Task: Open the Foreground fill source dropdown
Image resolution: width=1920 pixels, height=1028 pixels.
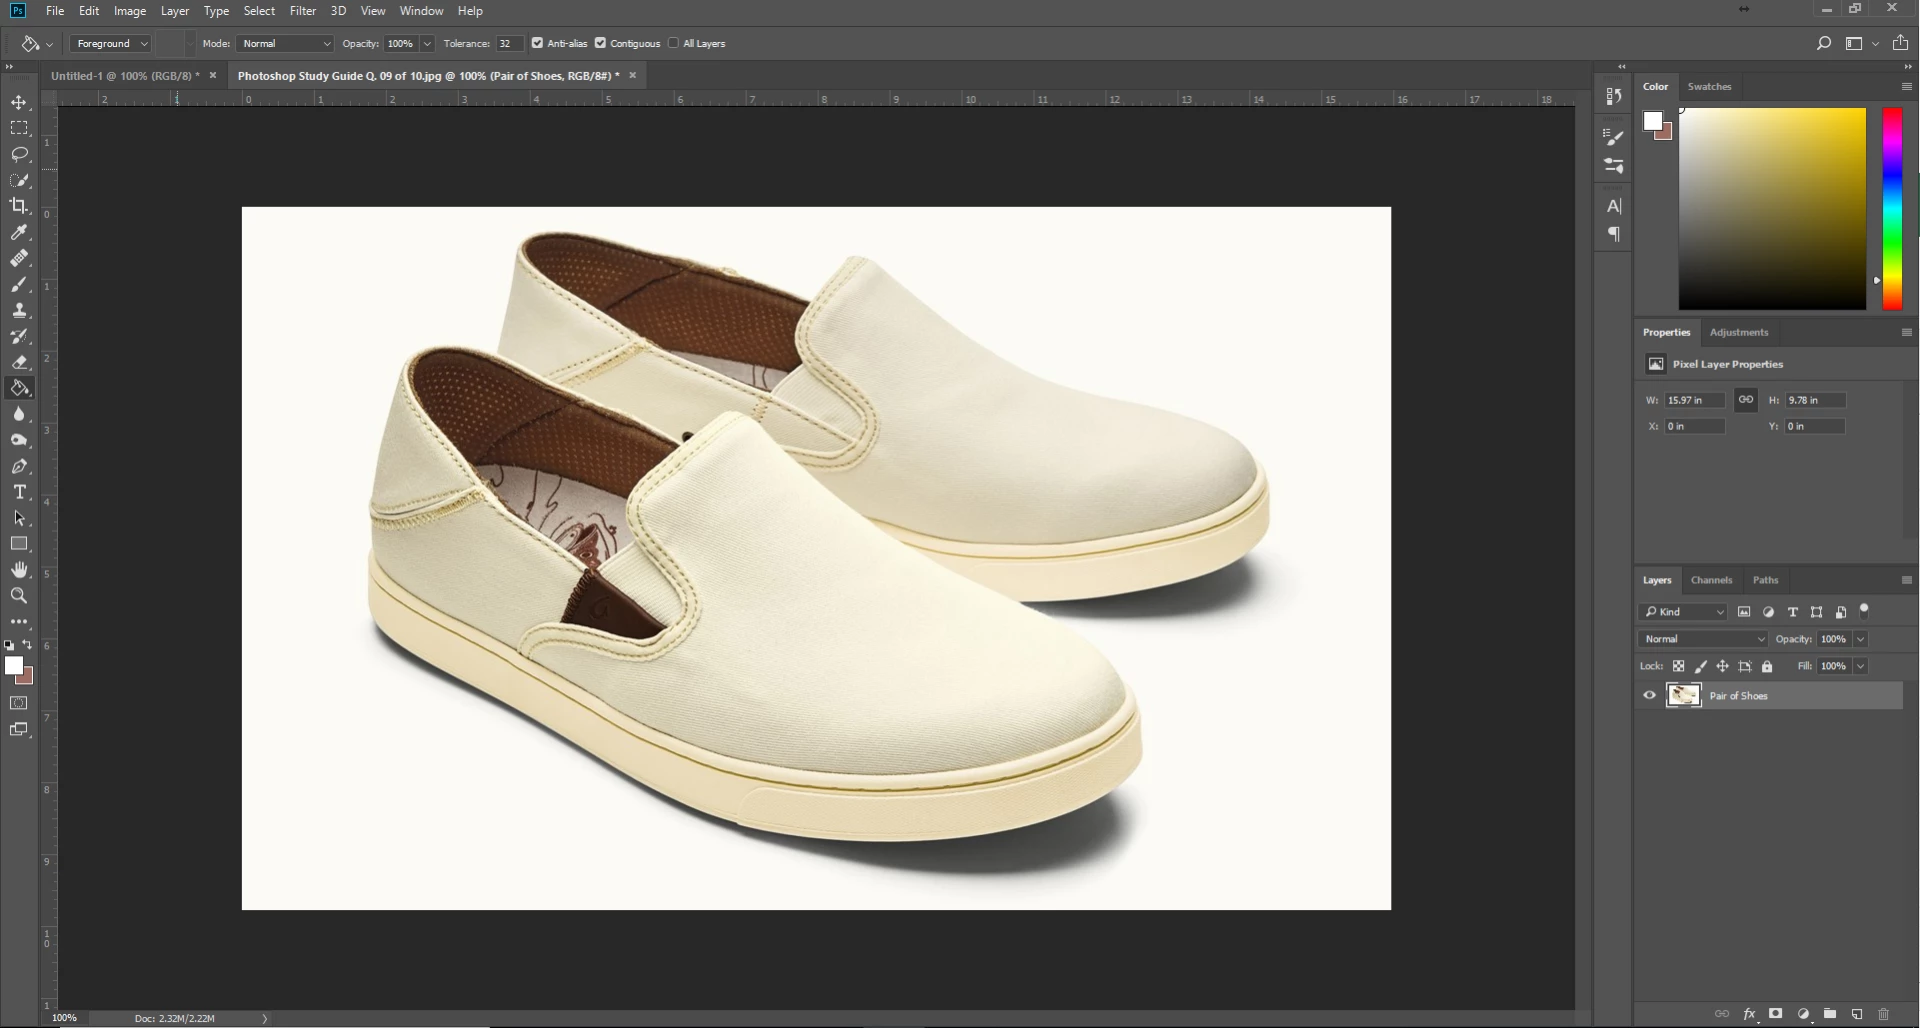Action: tap(111, 44)
